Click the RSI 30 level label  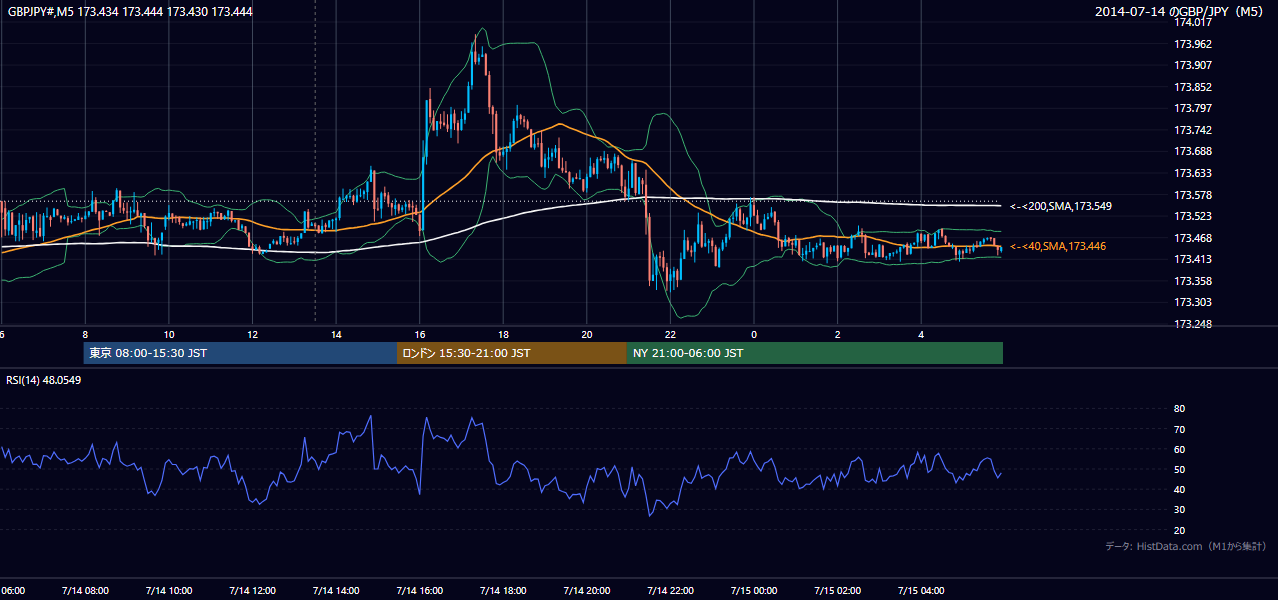point(1179,511)
